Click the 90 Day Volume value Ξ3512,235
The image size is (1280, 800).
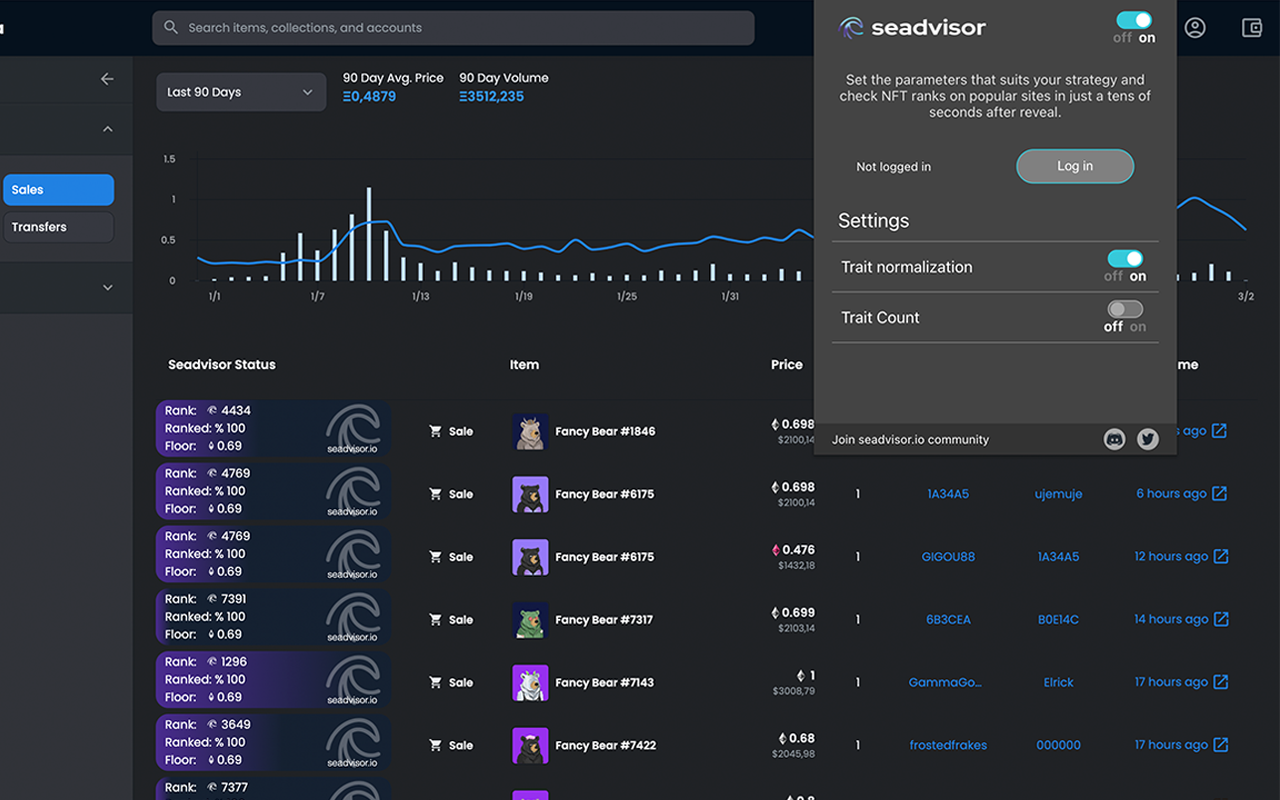pyautogui.click(x=491, y=97)
